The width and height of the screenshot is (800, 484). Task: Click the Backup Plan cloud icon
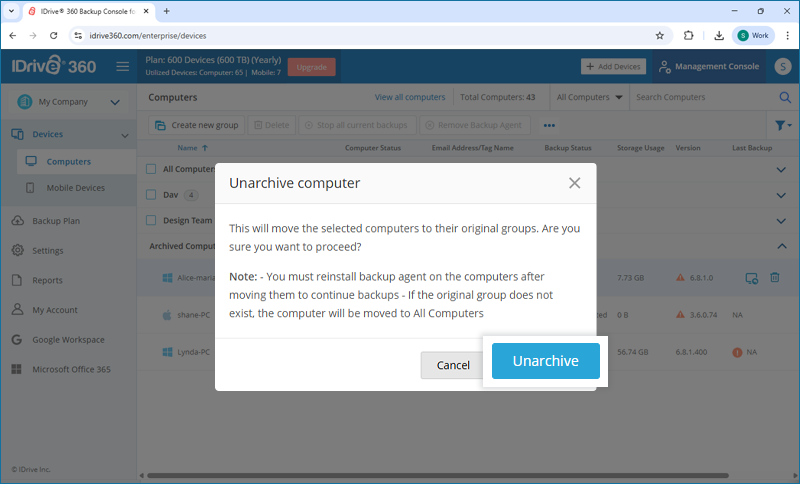(x=17, y=221)
